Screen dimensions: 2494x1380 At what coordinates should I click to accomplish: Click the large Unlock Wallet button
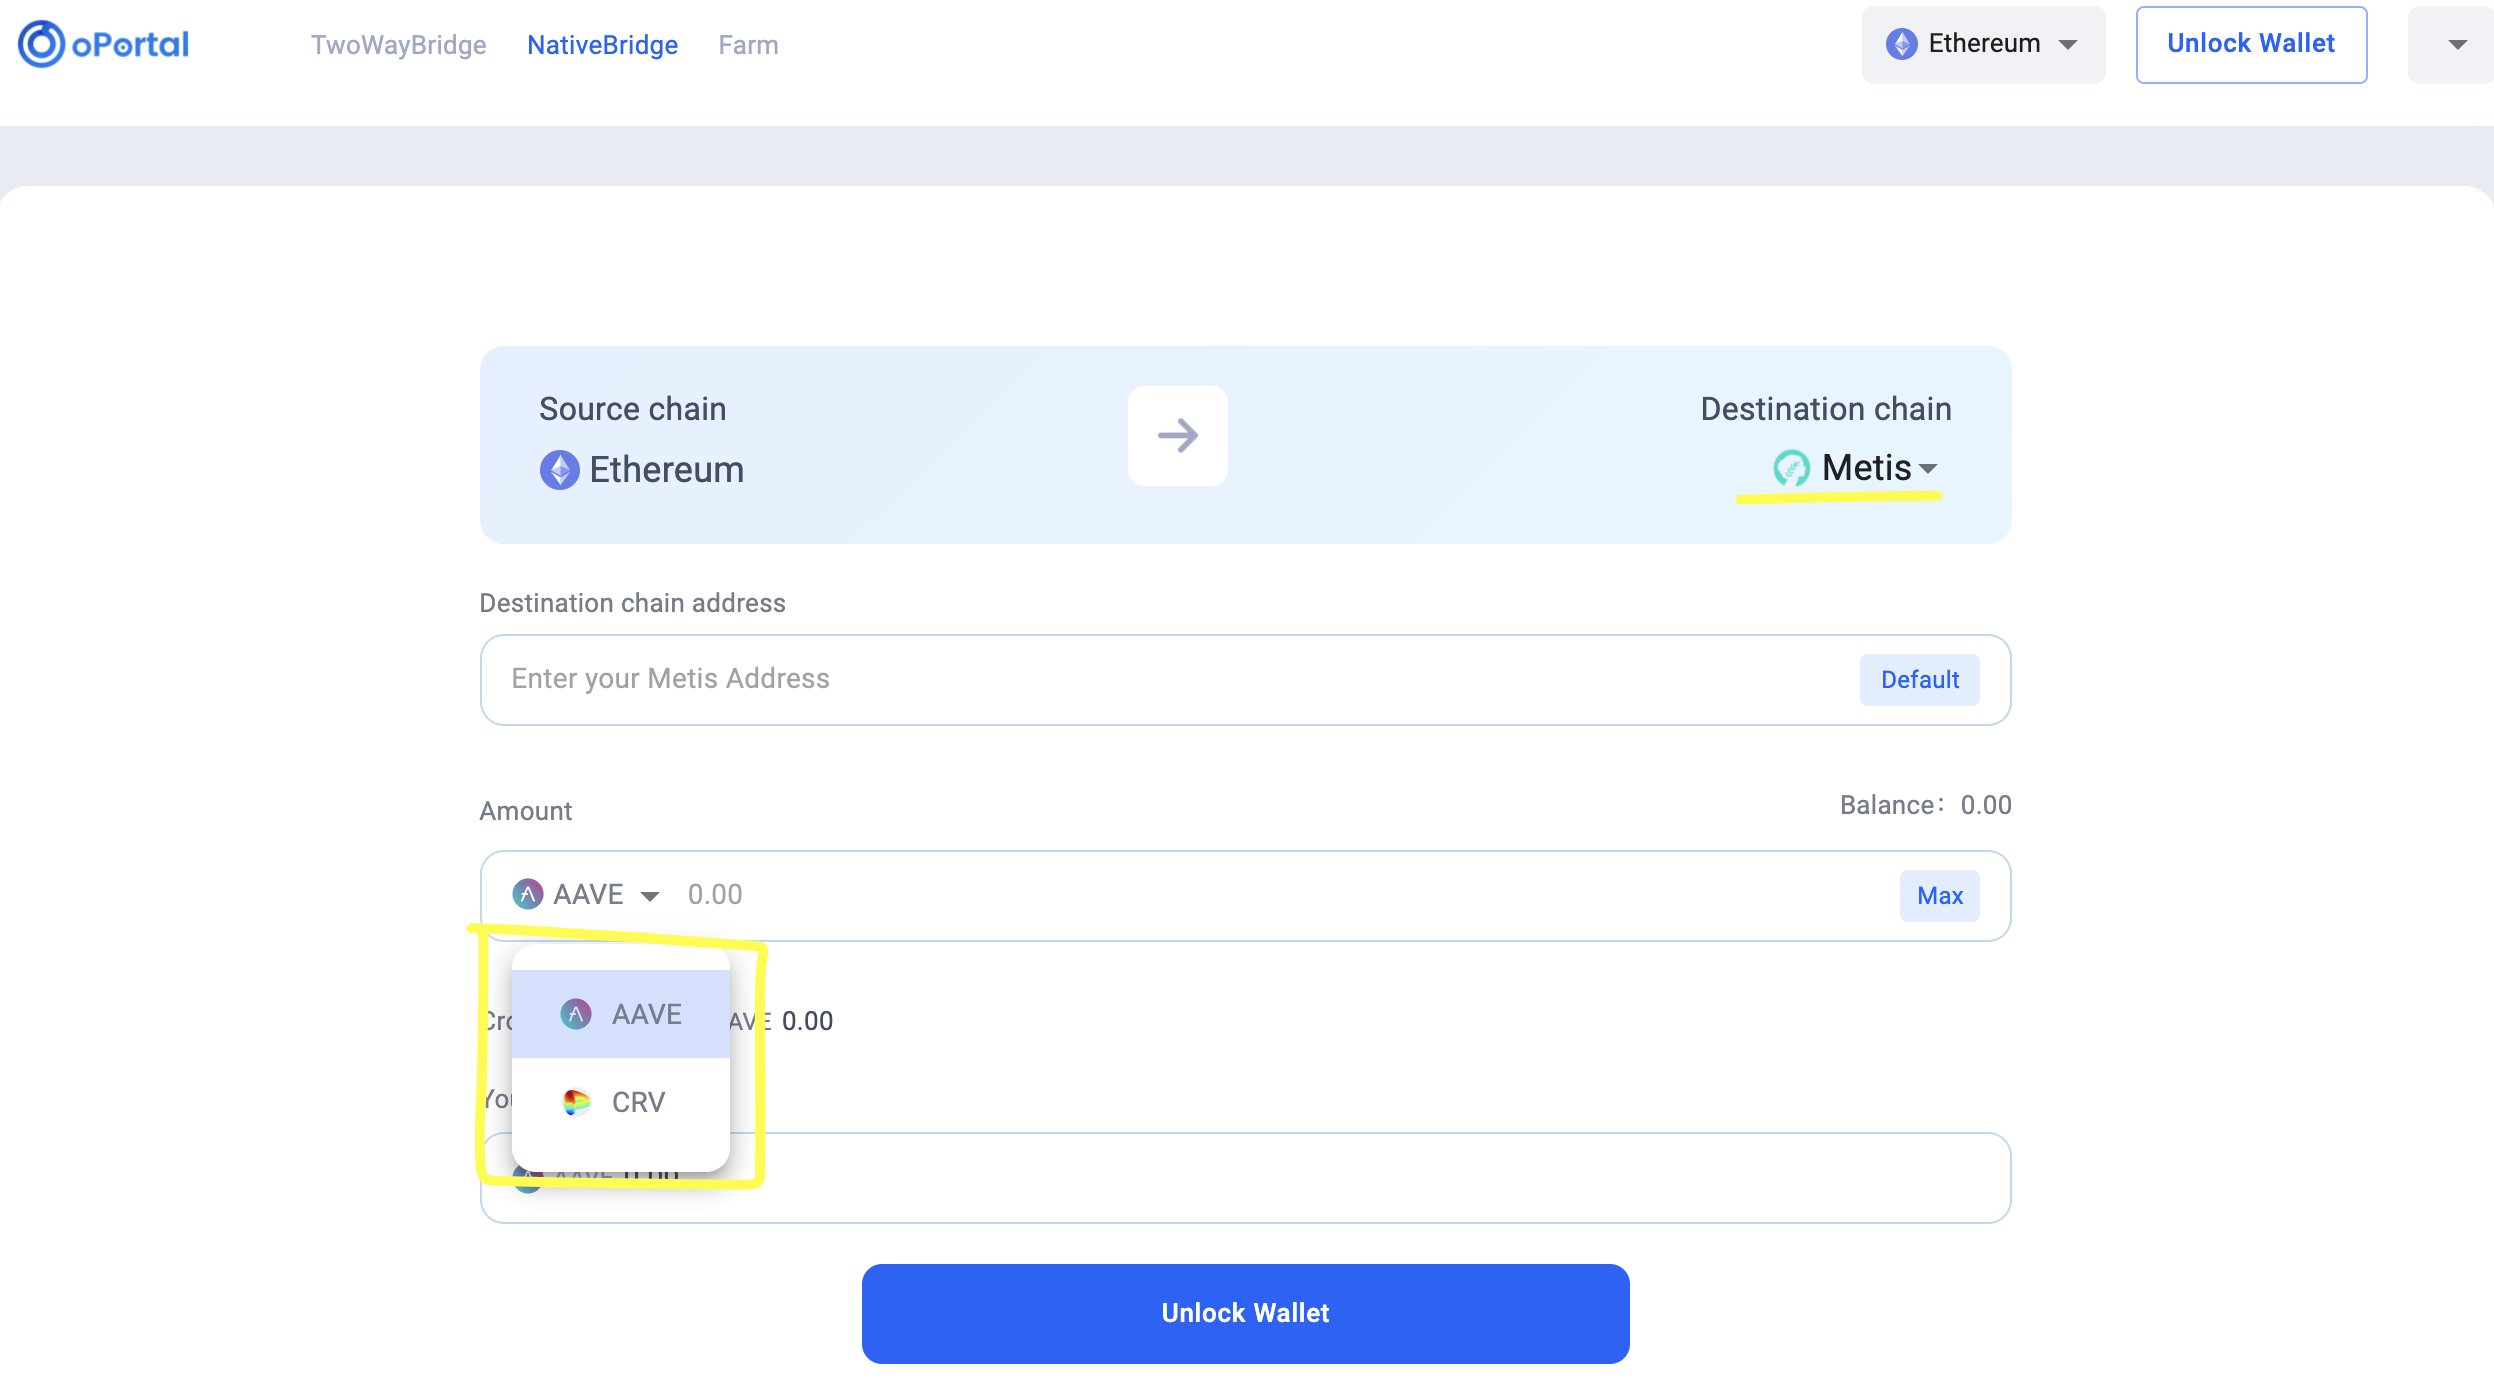coord(1245,1313)
